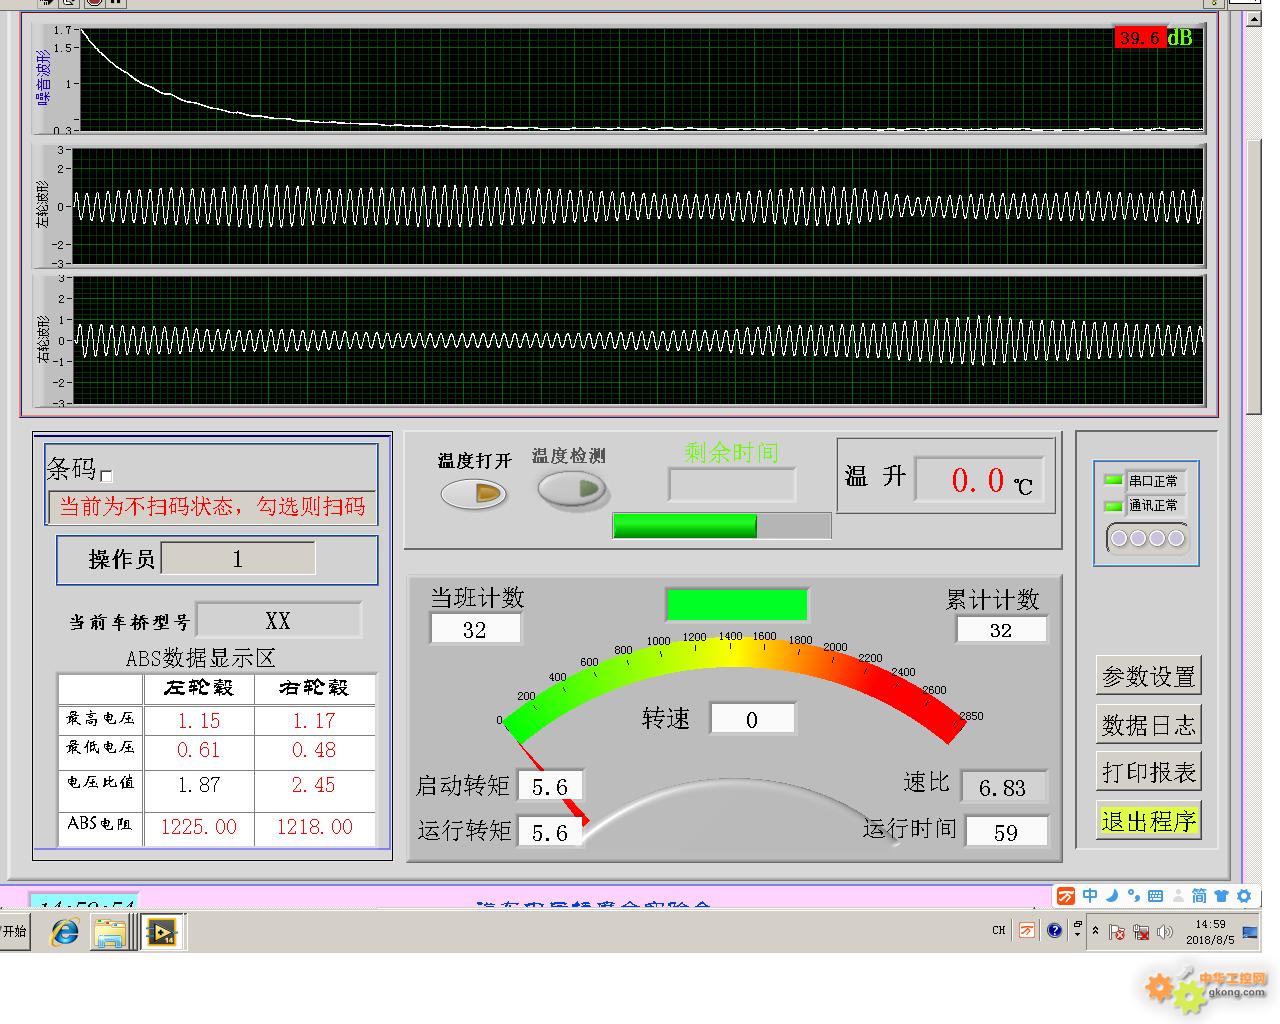Click the disconnected network tray icon
This screenshot has width=1280, height=1024.
pyautogui.click(x=1141, y=932)
